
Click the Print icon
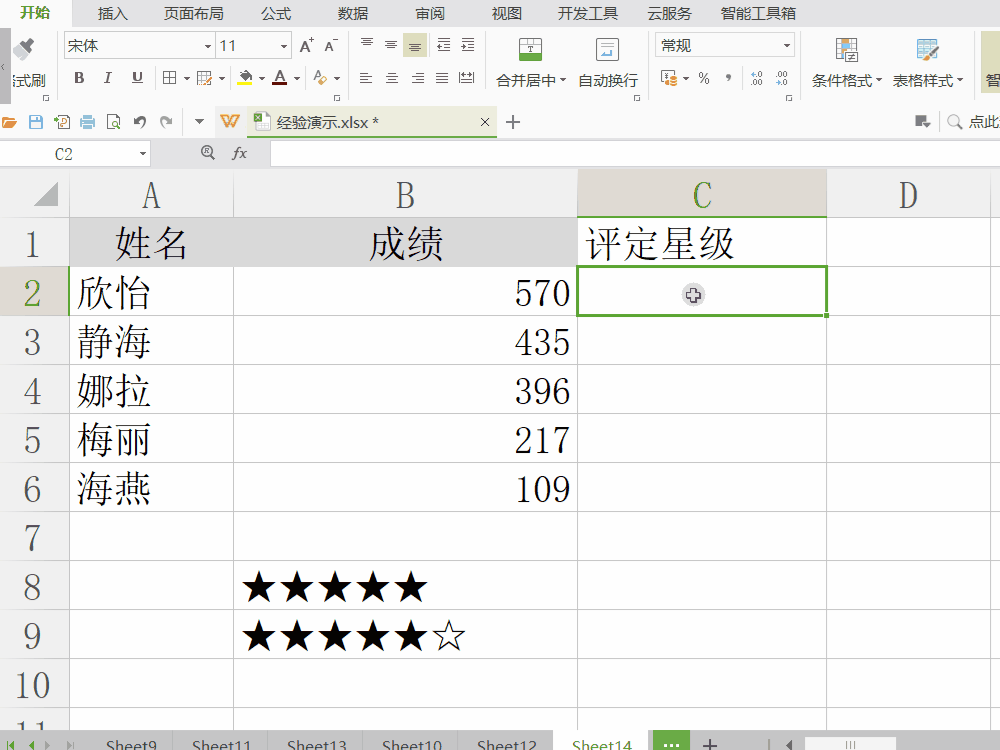(x=88, y=122)
